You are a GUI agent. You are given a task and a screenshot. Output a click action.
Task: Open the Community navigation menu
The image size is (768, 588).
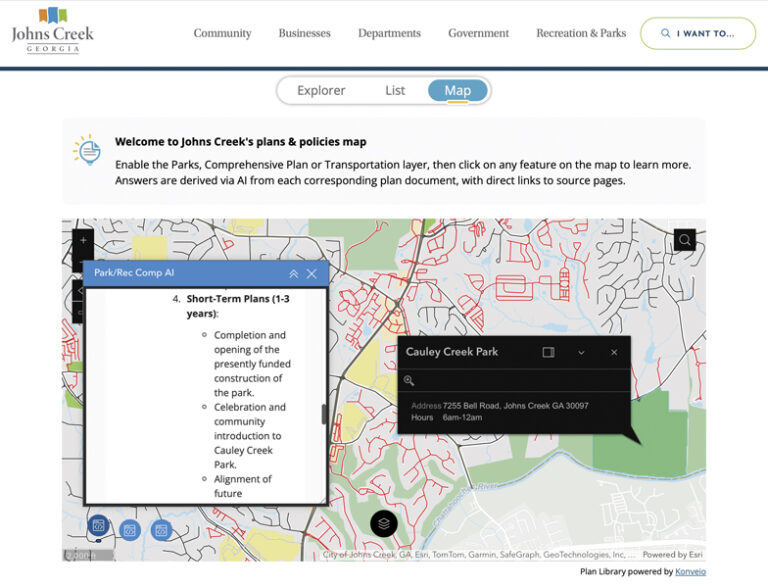222,33
